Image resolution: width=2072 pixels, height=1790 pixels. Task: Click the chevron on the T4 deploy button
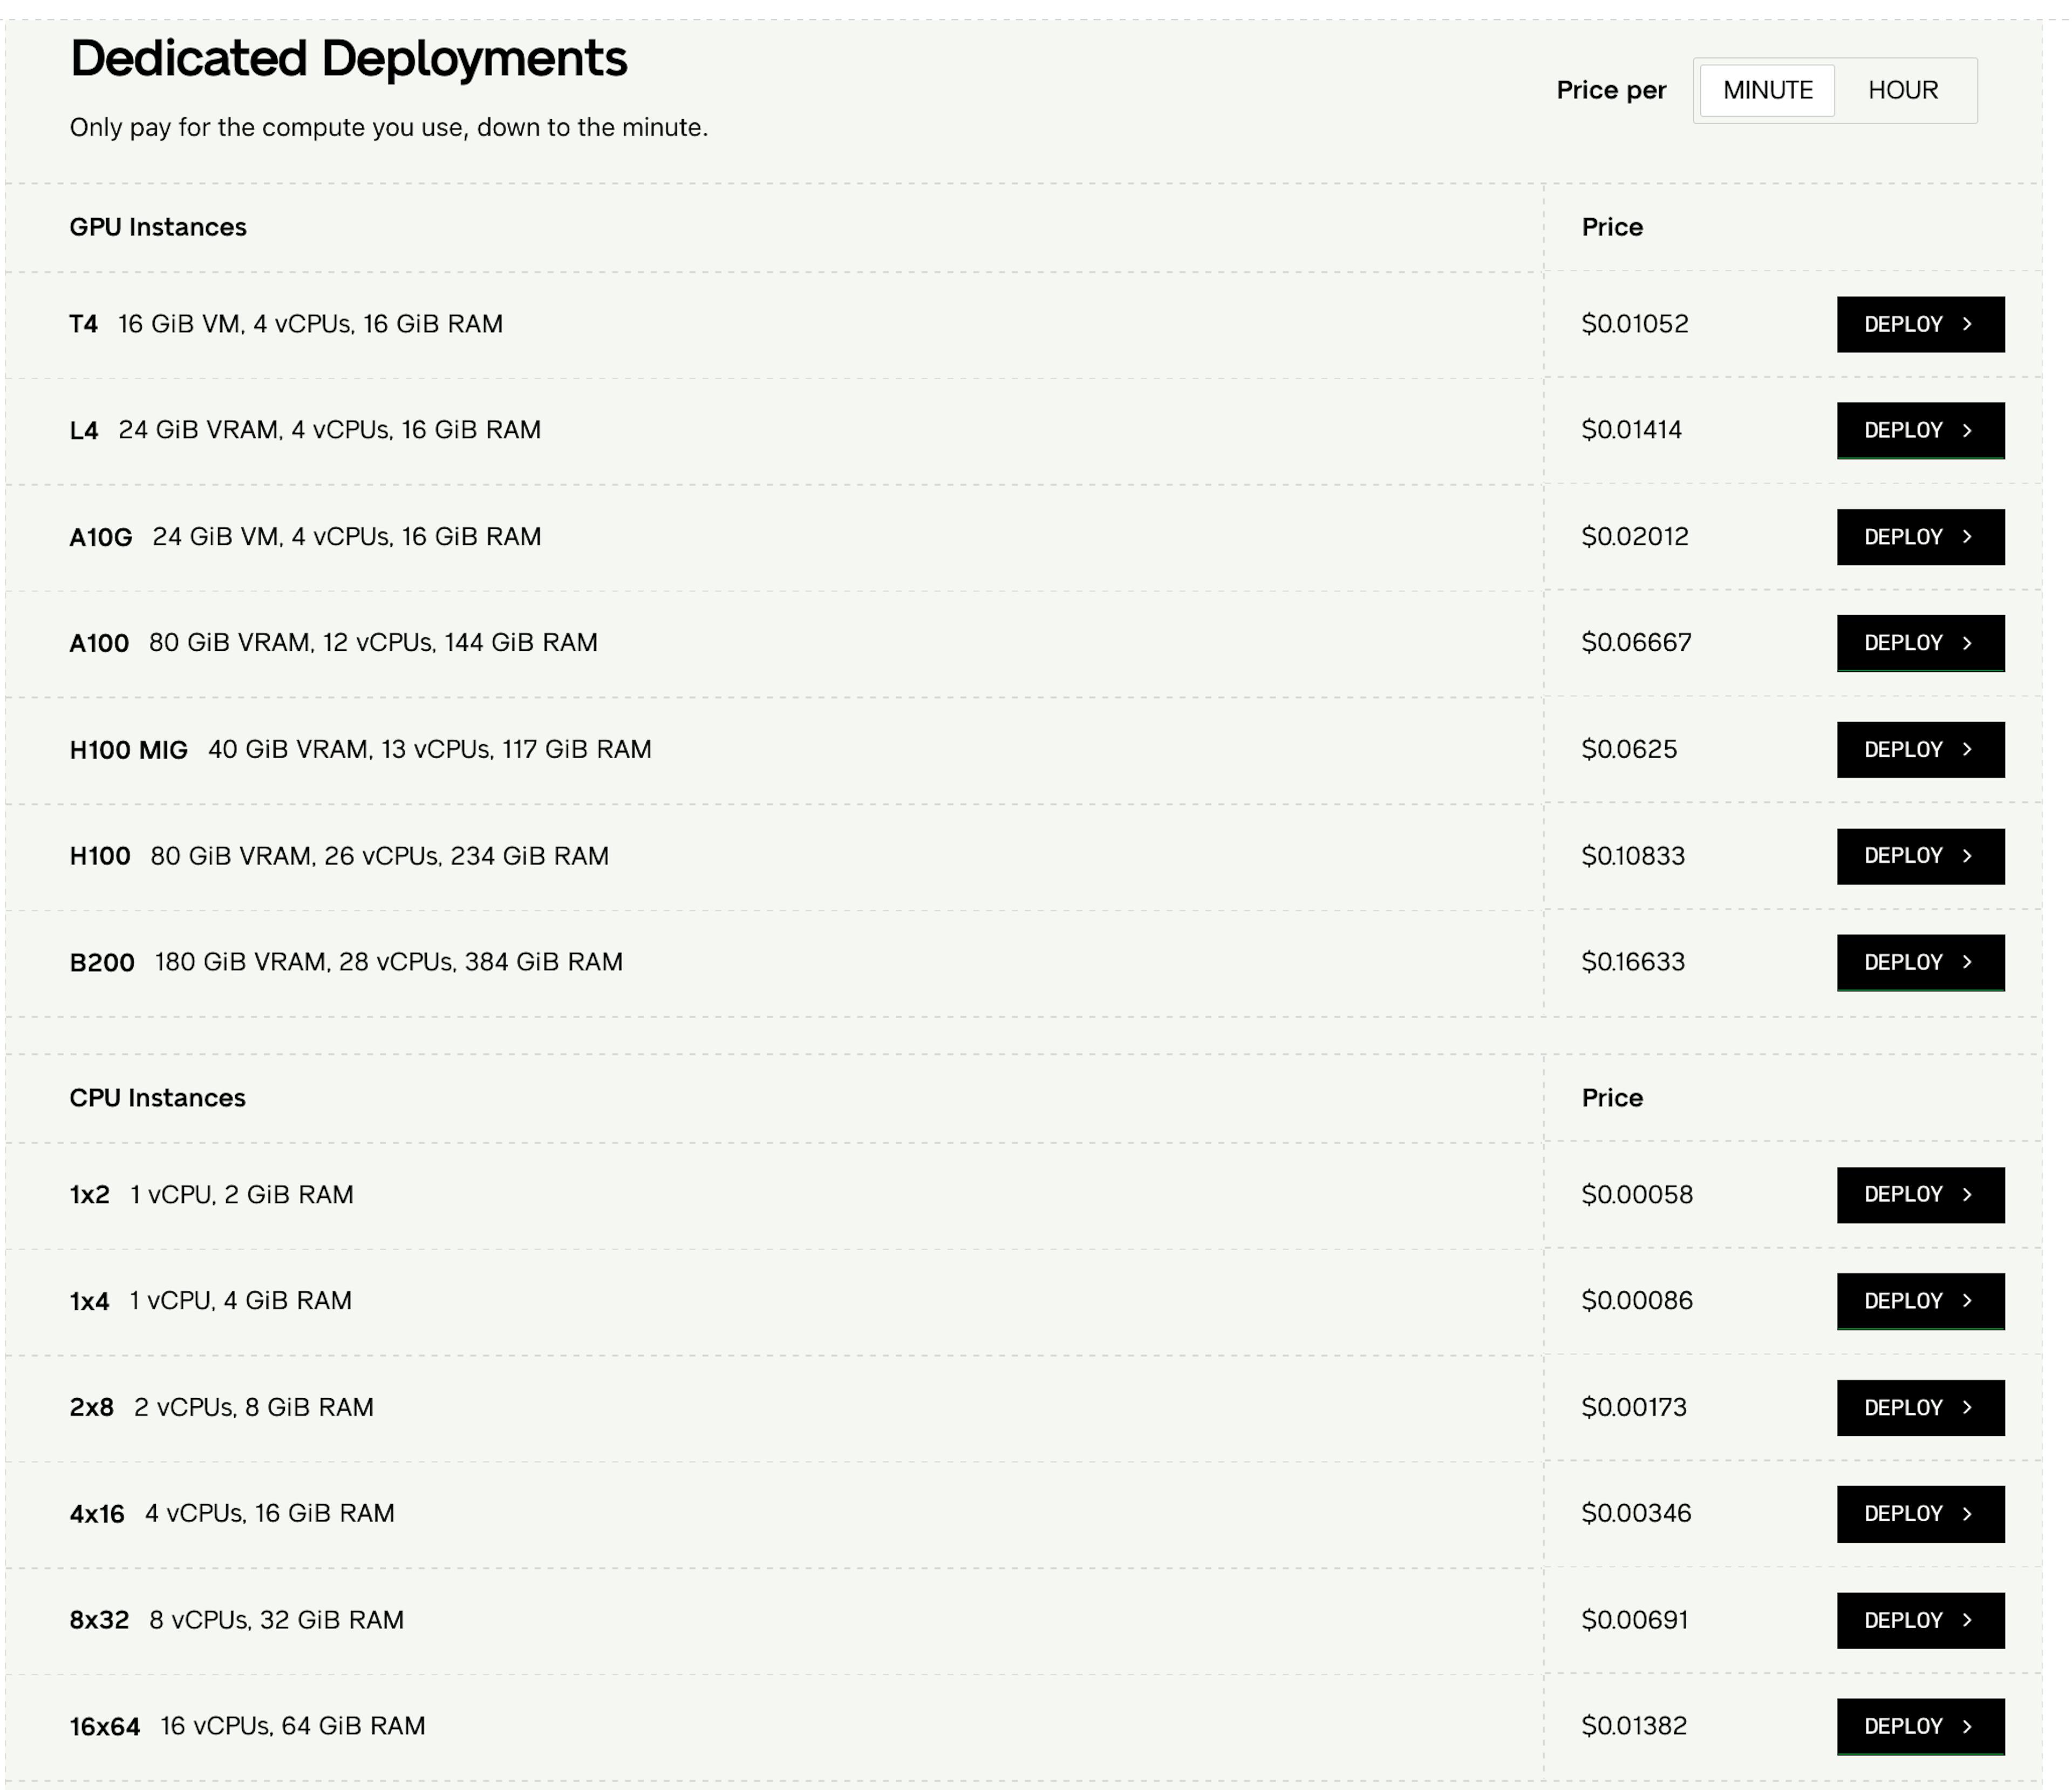1968,324
